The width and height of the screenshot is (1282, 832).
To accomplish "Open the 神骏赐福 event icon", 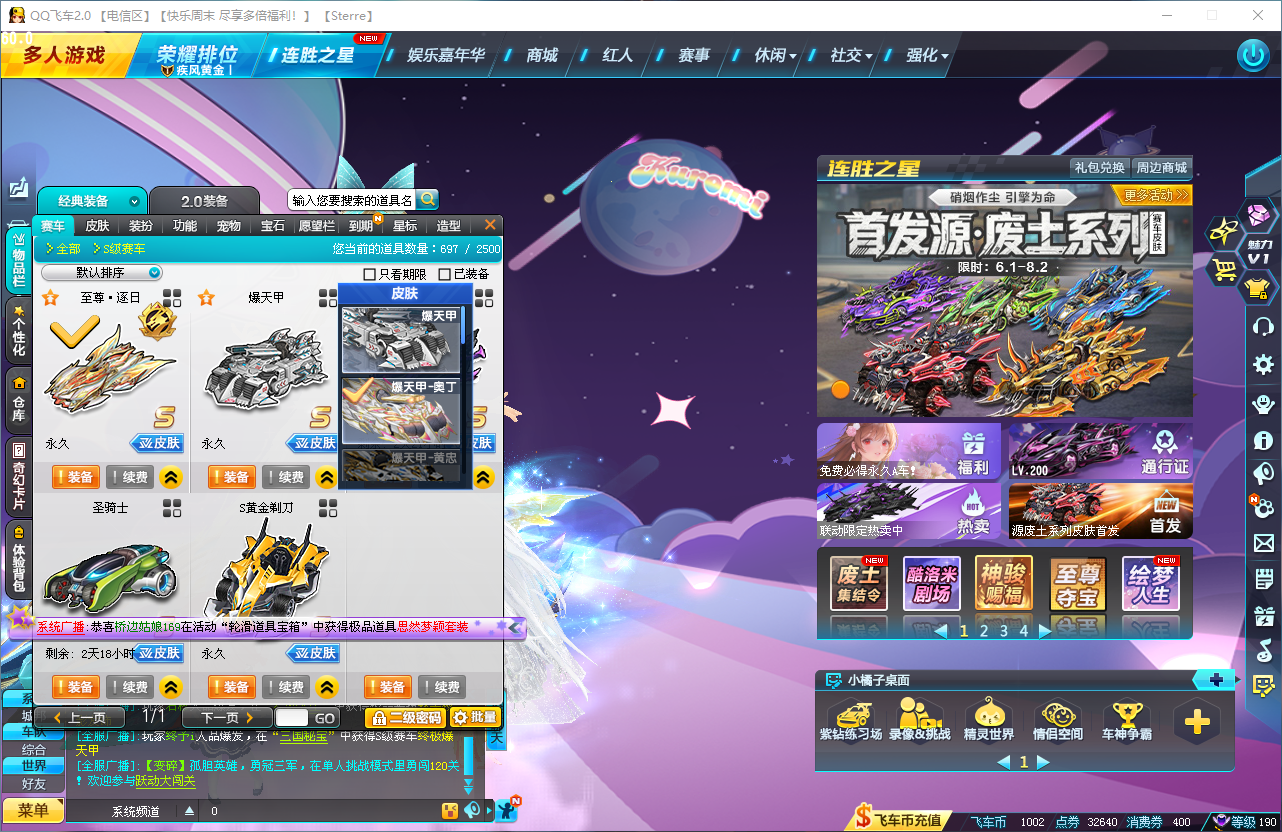I will pyautogui.click(x=1004, y=583).
